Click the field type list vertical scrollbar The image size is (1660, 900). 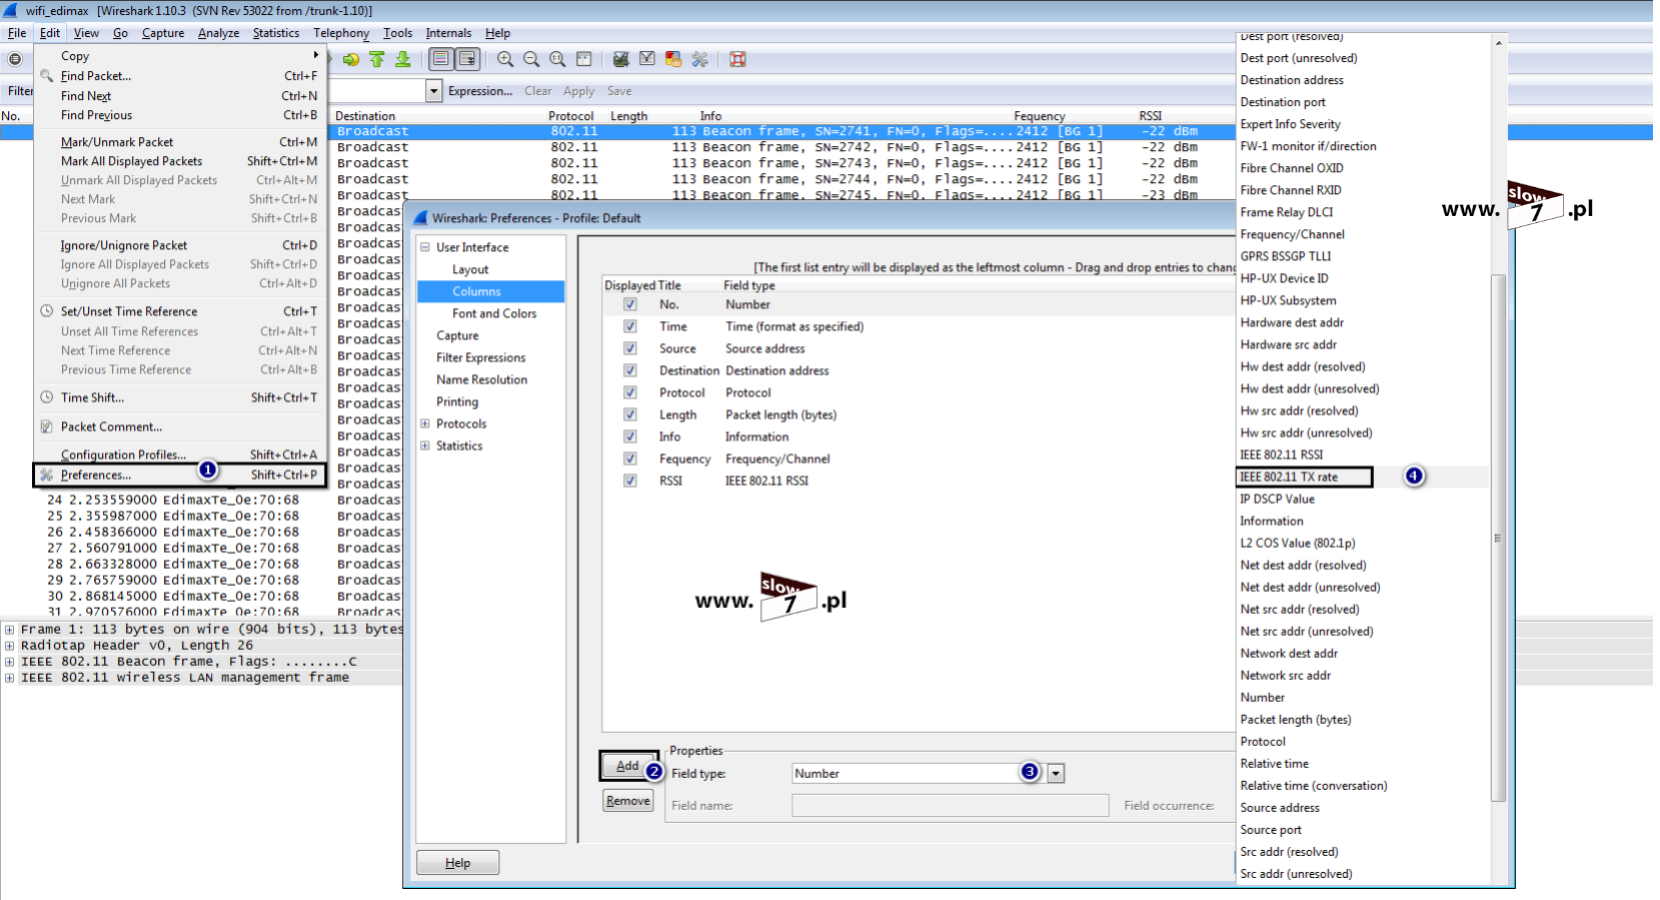(1498, 538)
